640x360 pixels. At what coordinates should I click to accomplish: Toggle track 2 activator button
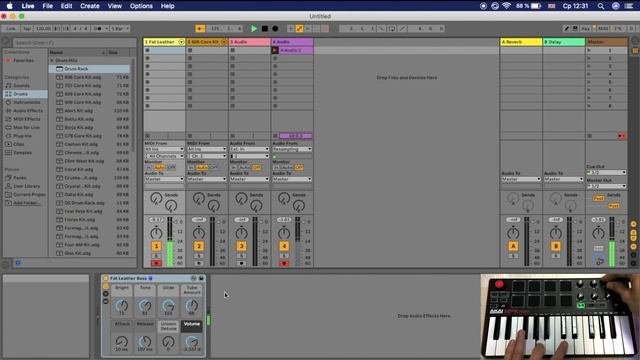pyautogui.click(x=199, y=246)
